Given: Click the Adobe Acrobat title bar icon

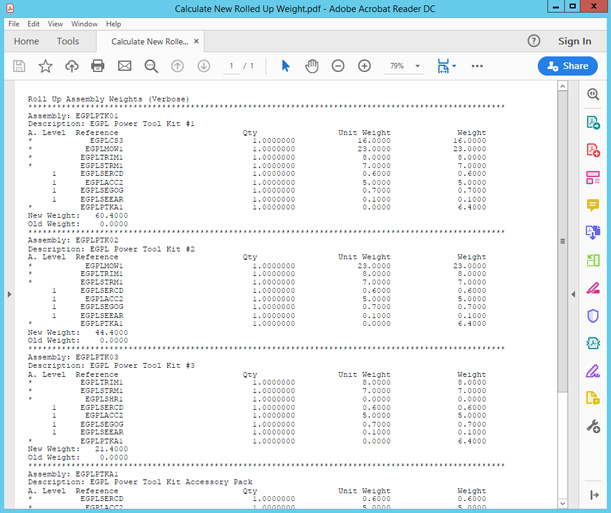Looking at the screenshot, I should (10, 8).
